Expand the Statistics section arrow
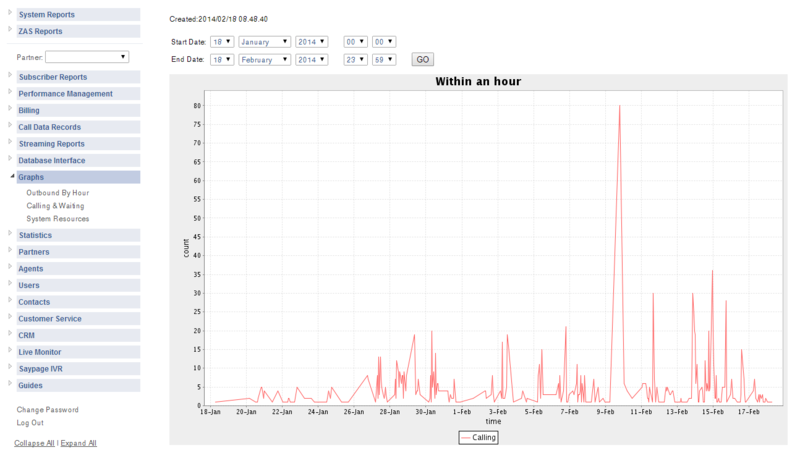 click(10, 233)
